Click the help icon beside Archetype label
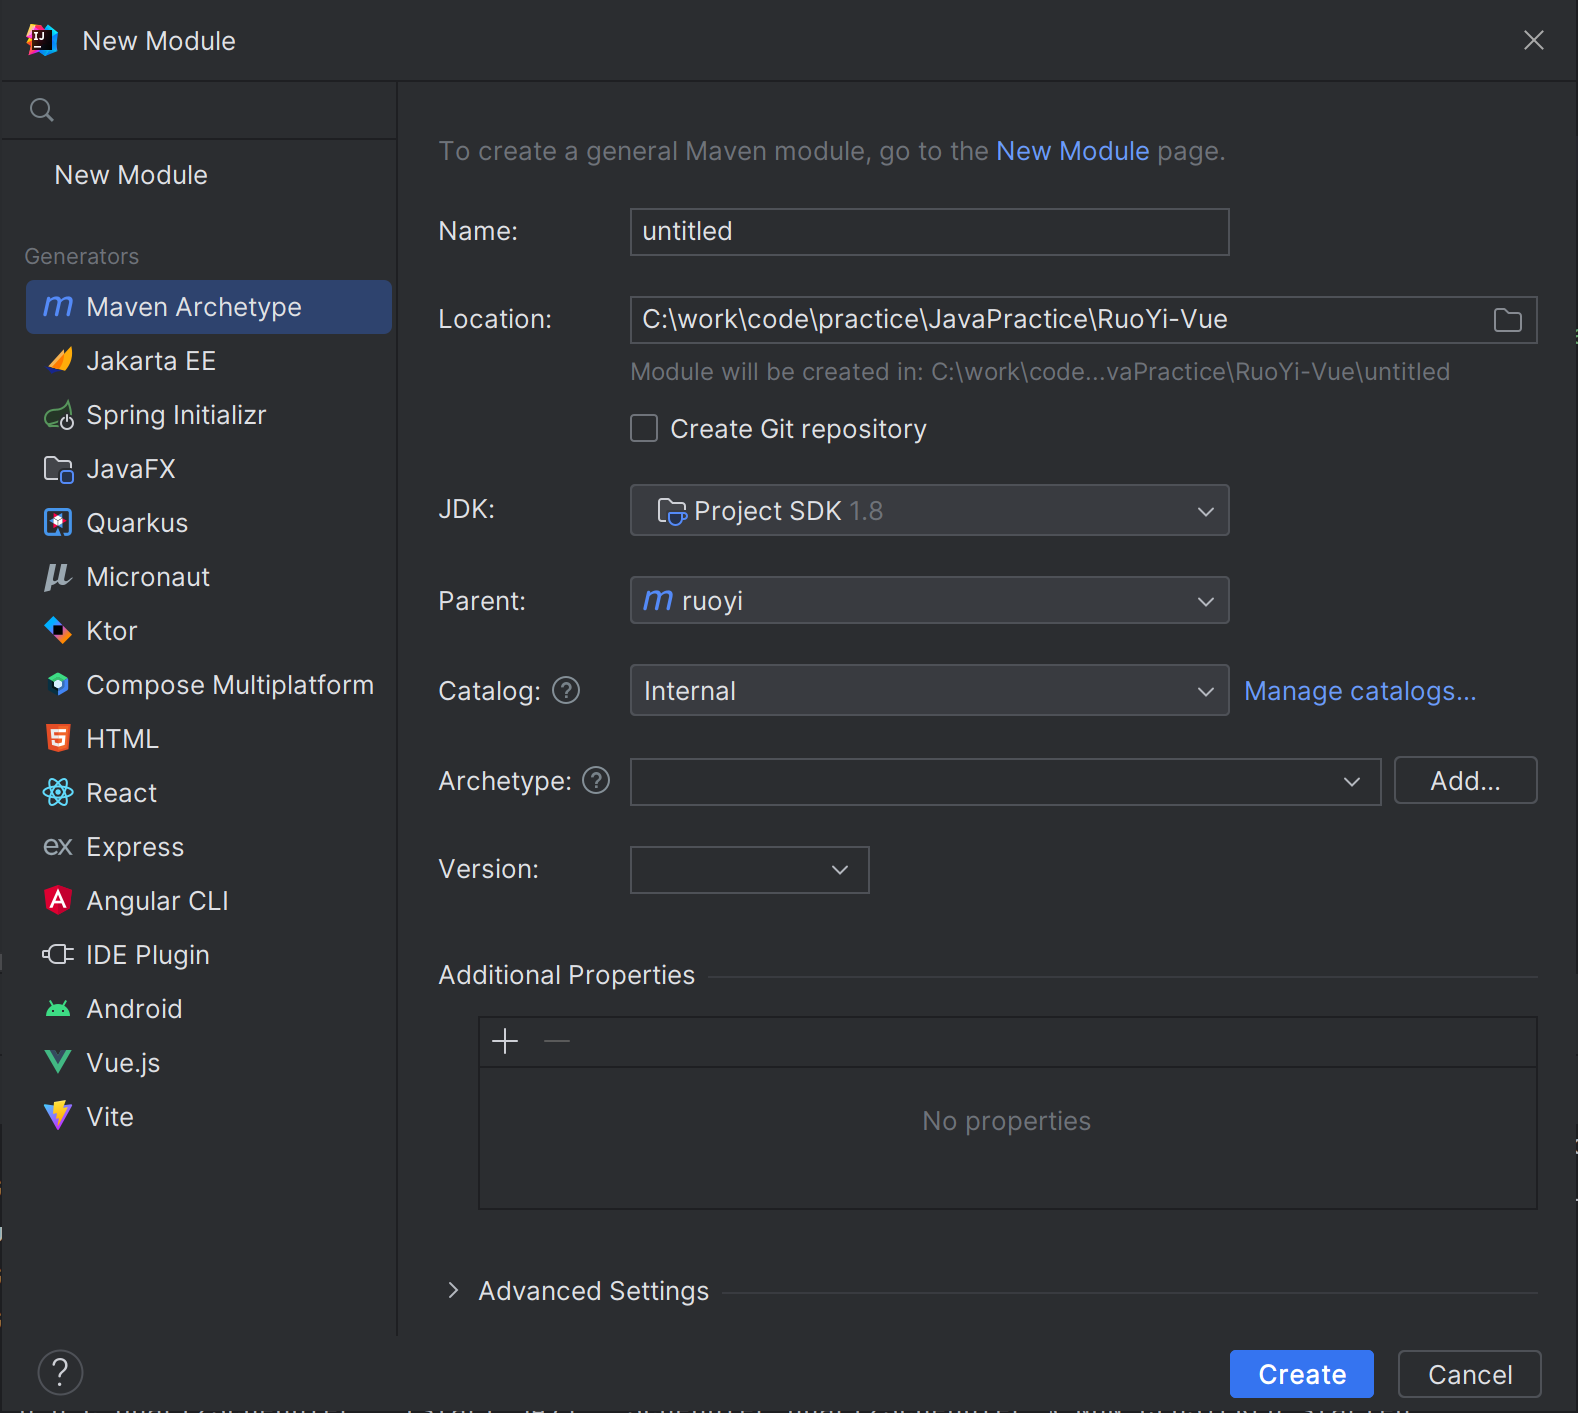The image size is (1578, 1413). tap(596, 780)
